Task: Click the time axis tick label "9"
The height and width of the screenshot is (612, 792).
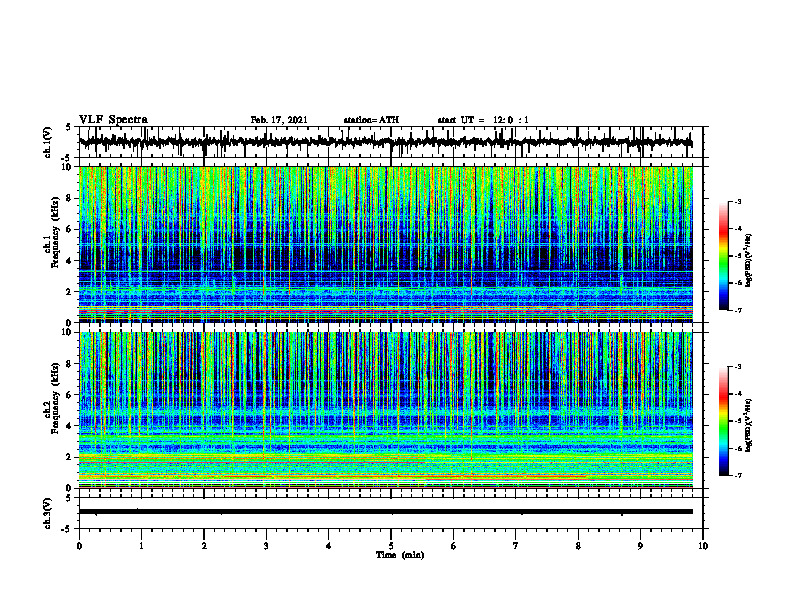Action: tap(640, 546)
